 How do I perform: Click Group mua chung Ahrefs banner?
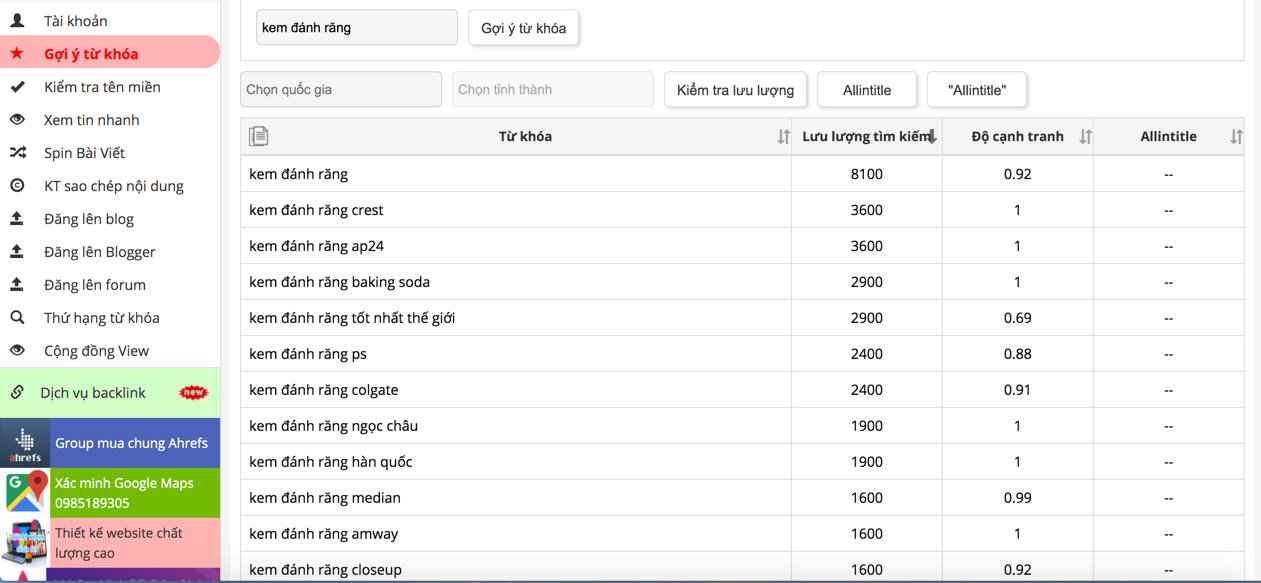point(110,443)
